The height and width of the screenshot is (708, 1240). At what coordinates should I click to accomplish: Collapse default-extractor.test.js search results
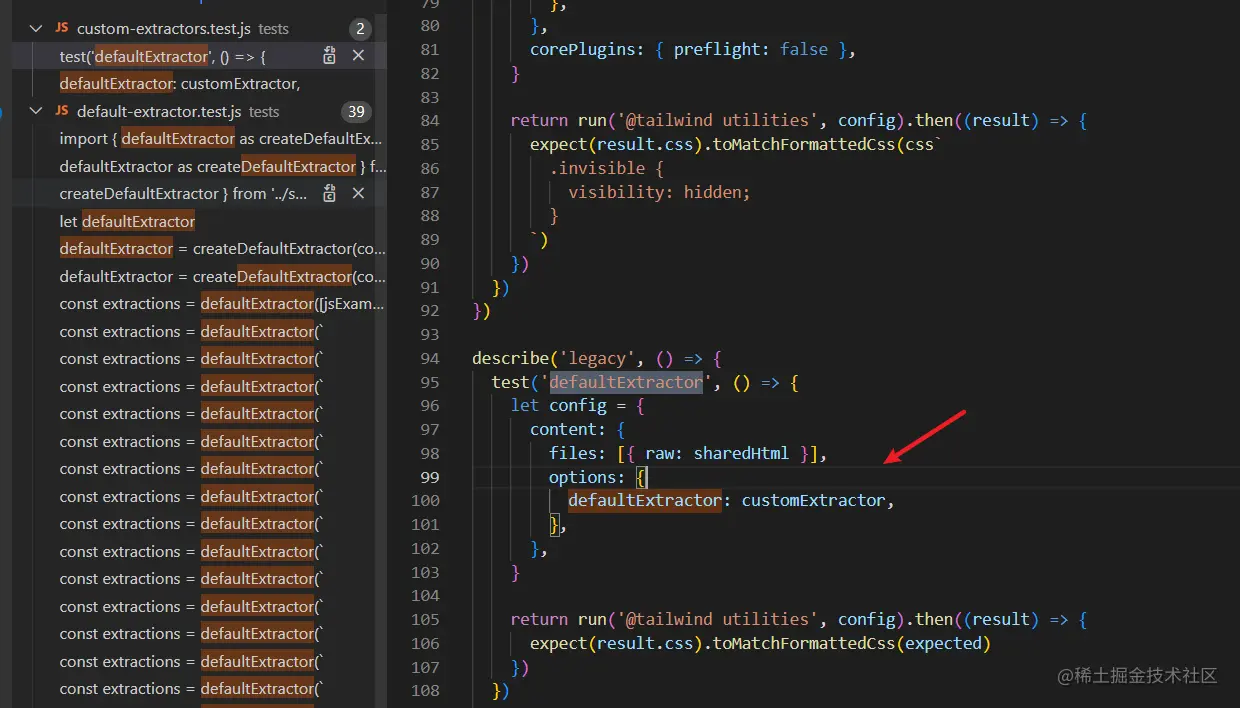click(x=37, y=111)
